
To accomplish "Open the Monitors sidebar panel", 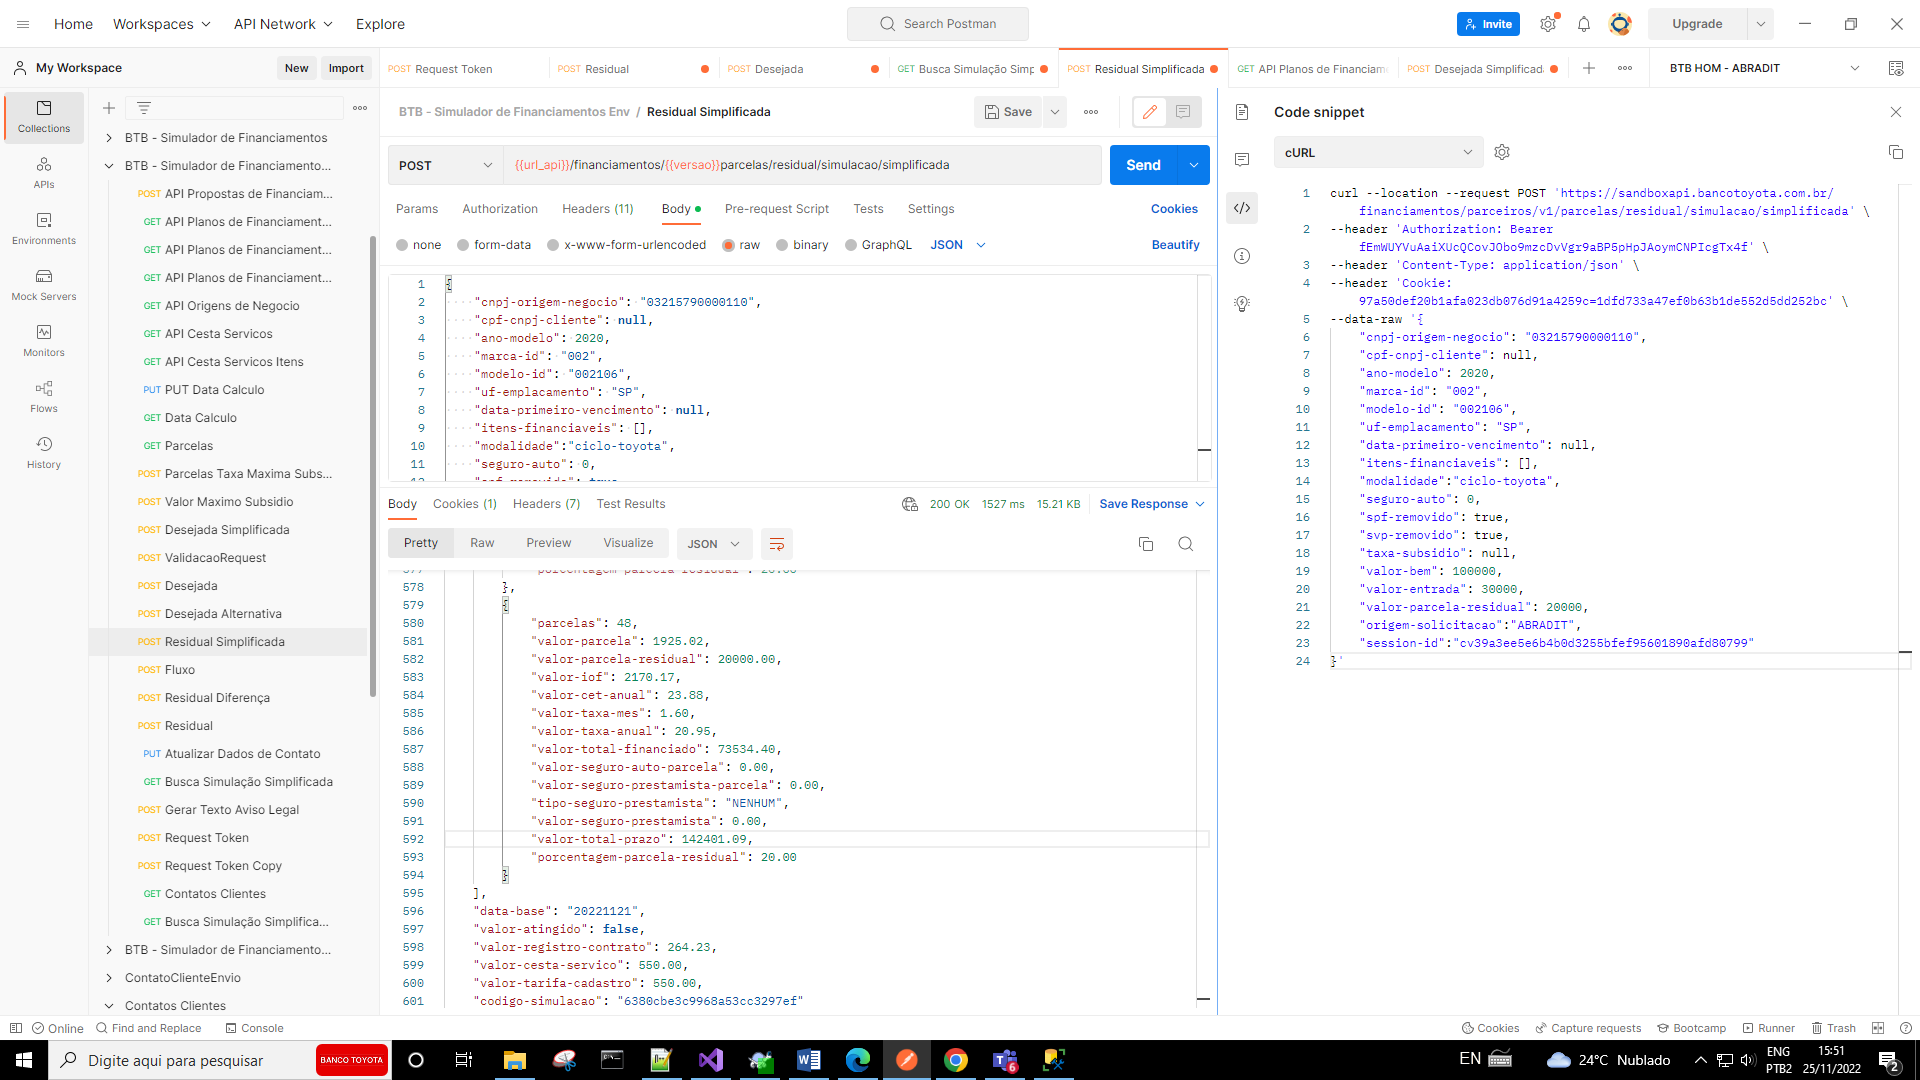I will pos(44,341).
